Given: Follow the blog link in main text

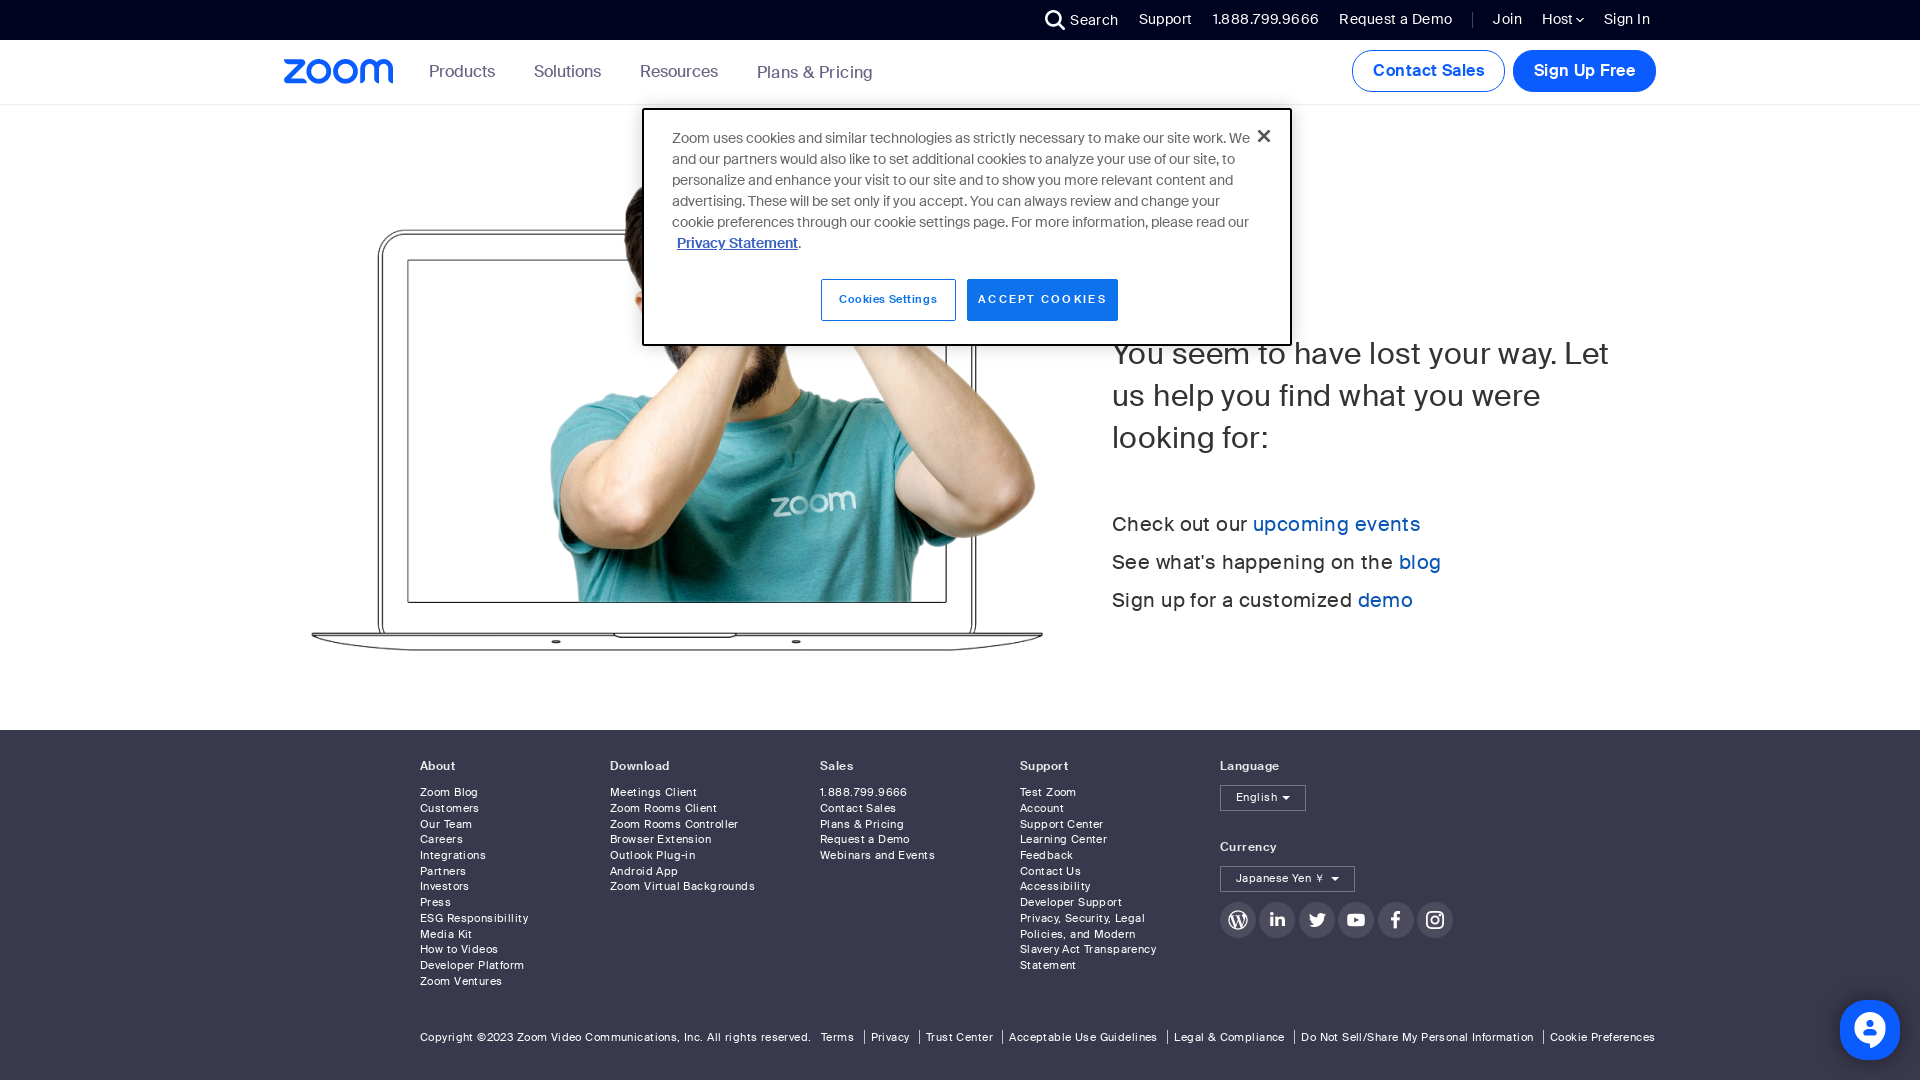Looking at the screenshot, I should [x=1419, y=562].
